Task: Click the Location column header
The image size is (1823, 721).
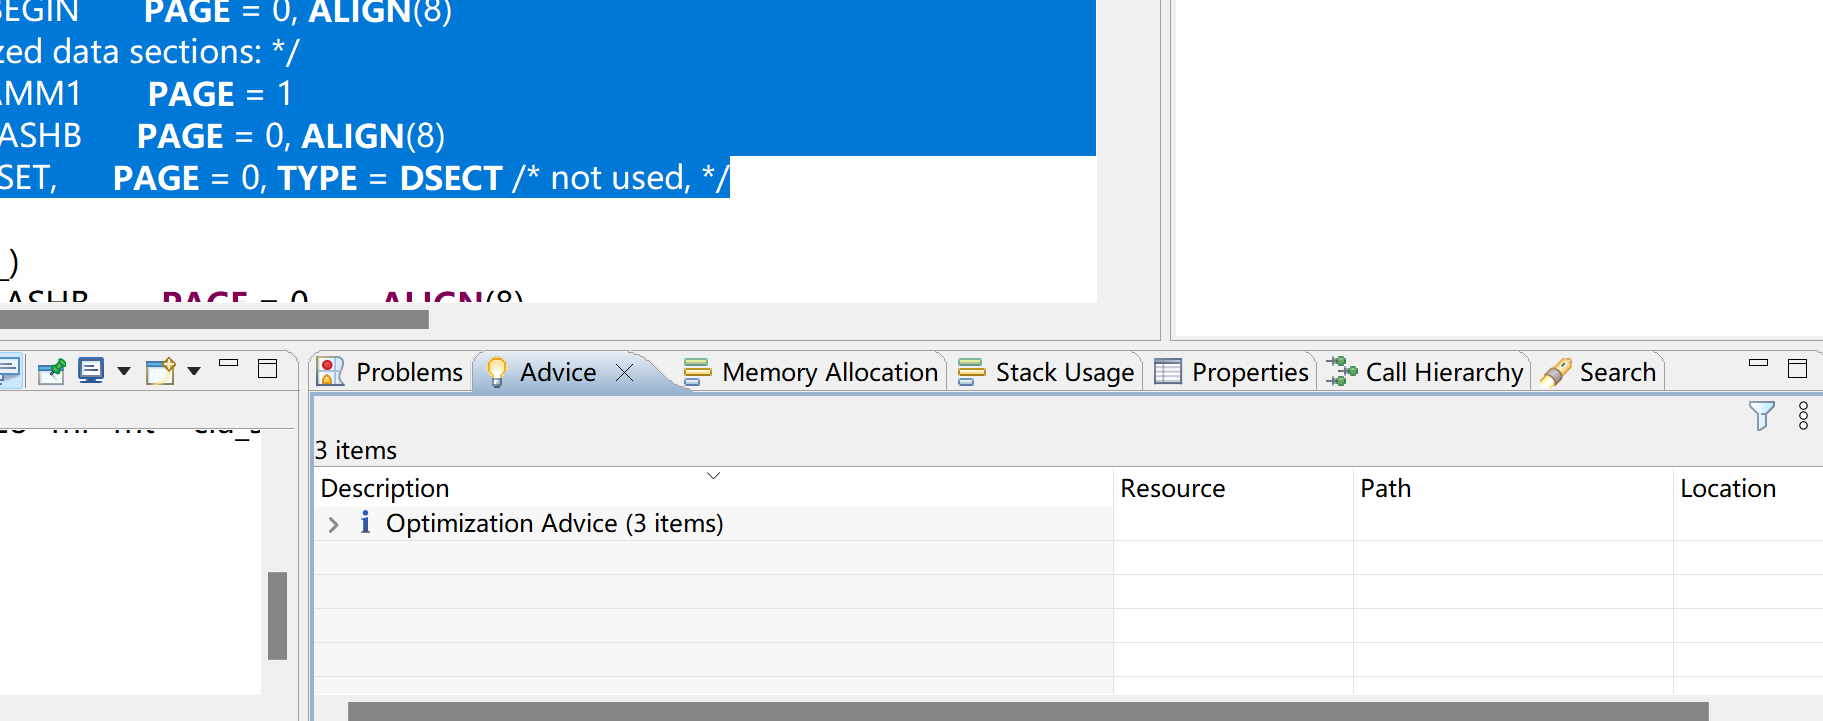Action: [1727, 488]
